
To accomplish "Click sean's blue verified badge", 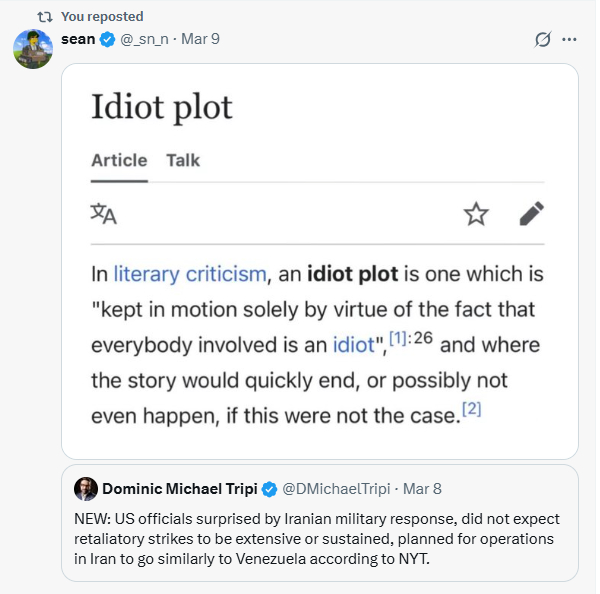I will [x=107, y=40].
